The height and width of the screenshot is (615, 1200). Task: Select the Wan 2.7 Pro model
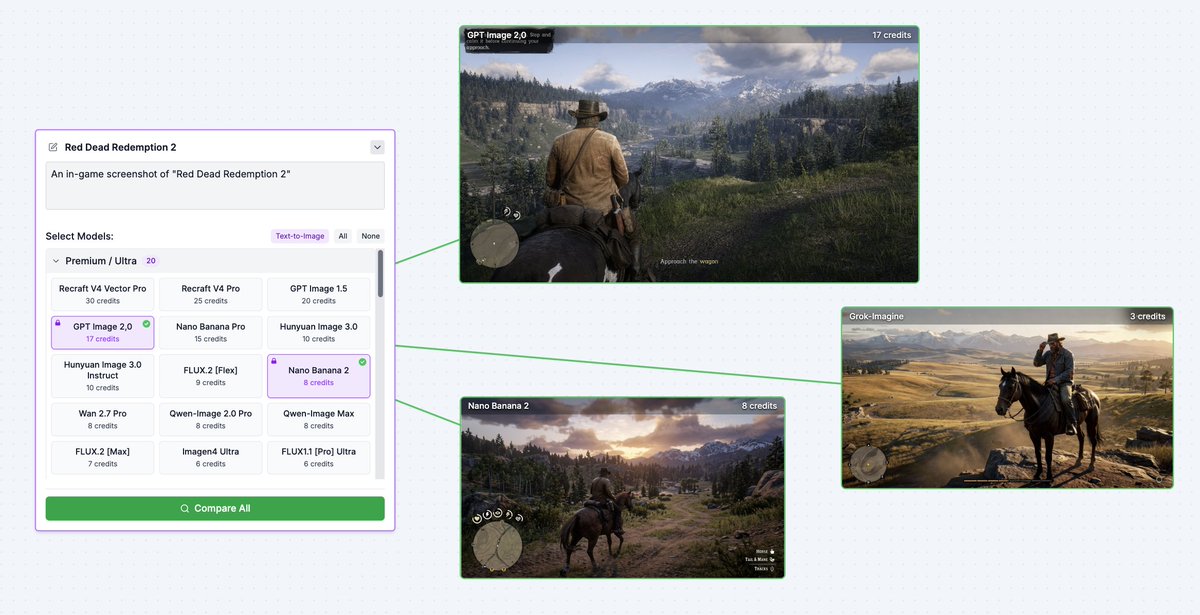tap(102, 419)
